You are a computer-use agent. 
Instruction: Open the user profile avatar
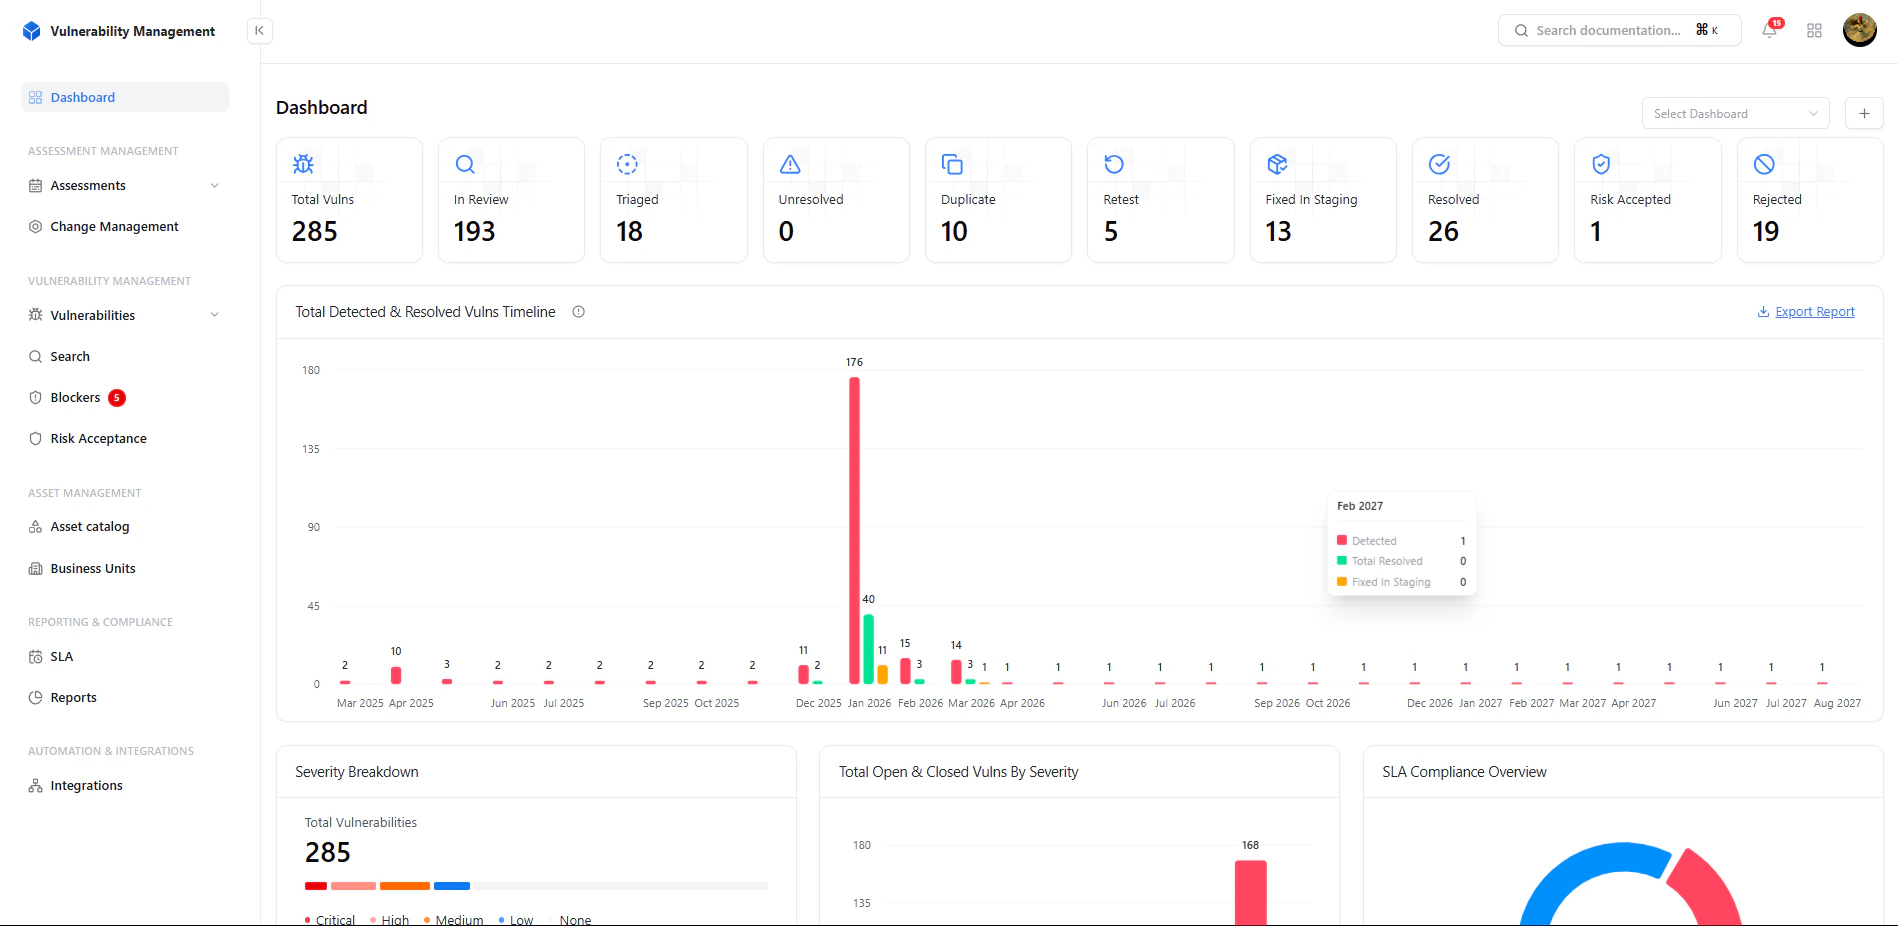tap(1859, 30)
